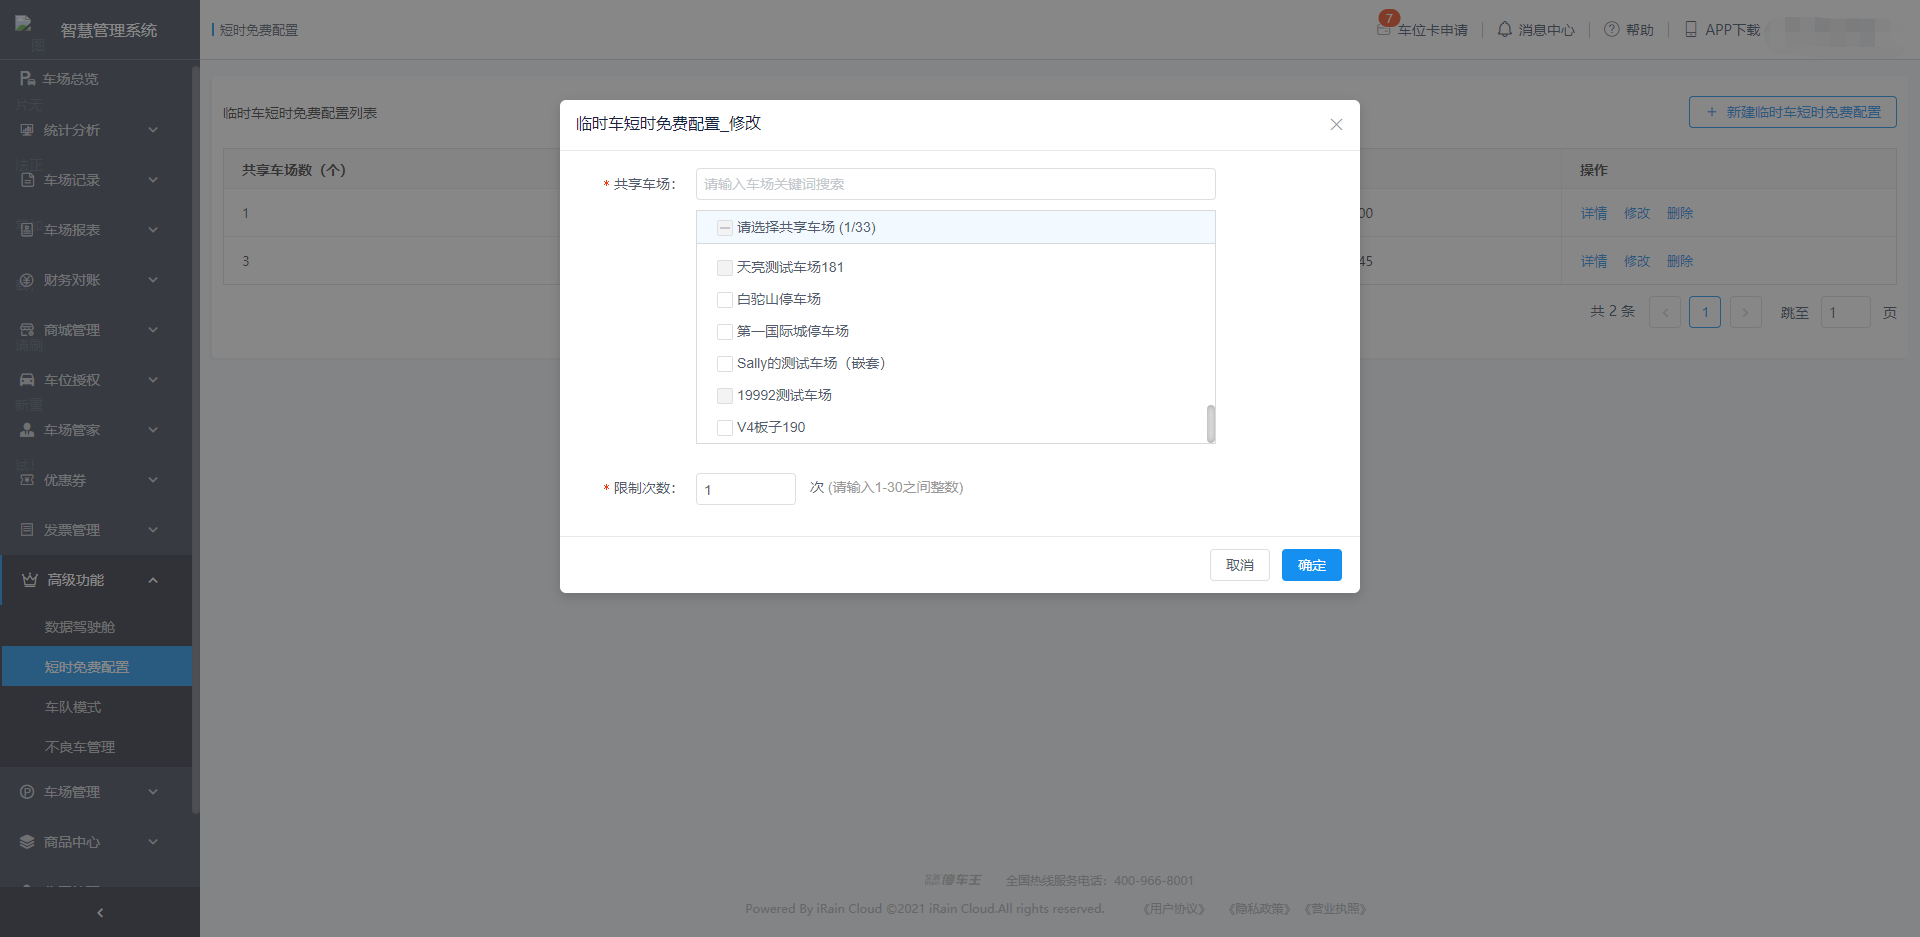1920x937 pixels.
Task: Click the 共享车场 search input field
Action: 956,184
